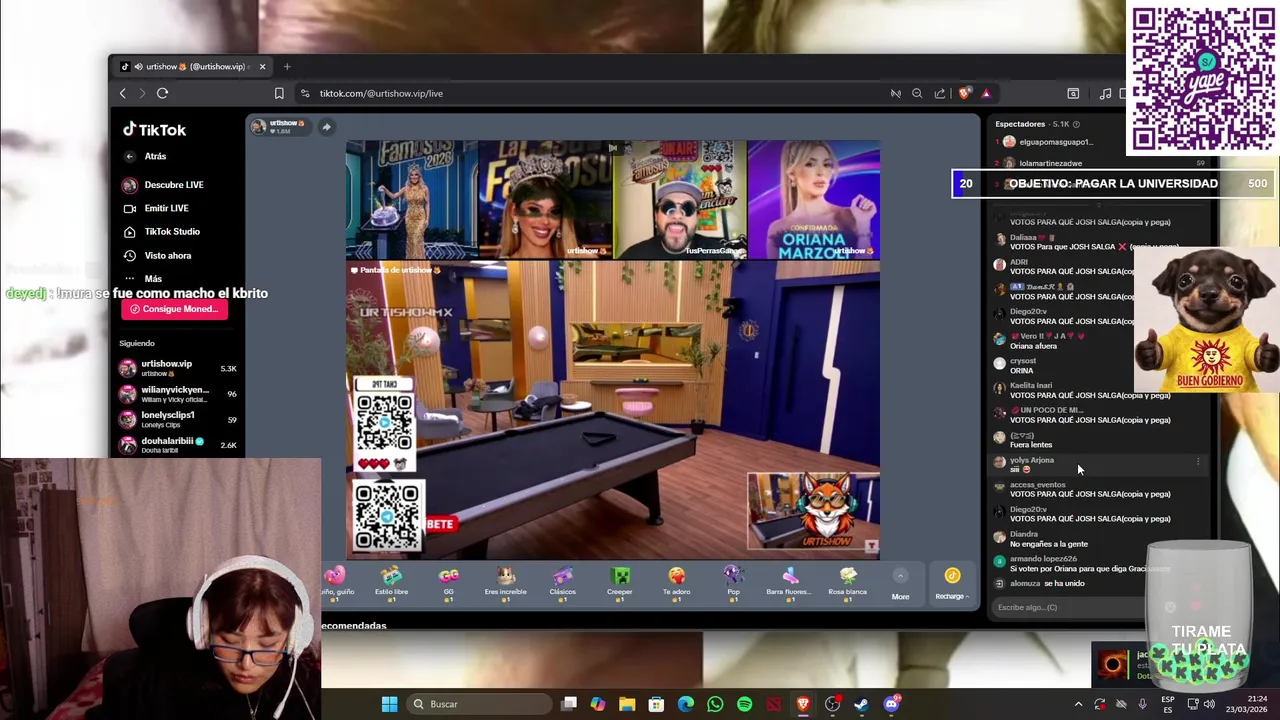Go back via Atrás
This screenshot has width=1280, height=720.
pyautogui.click(x=145, y=156)
